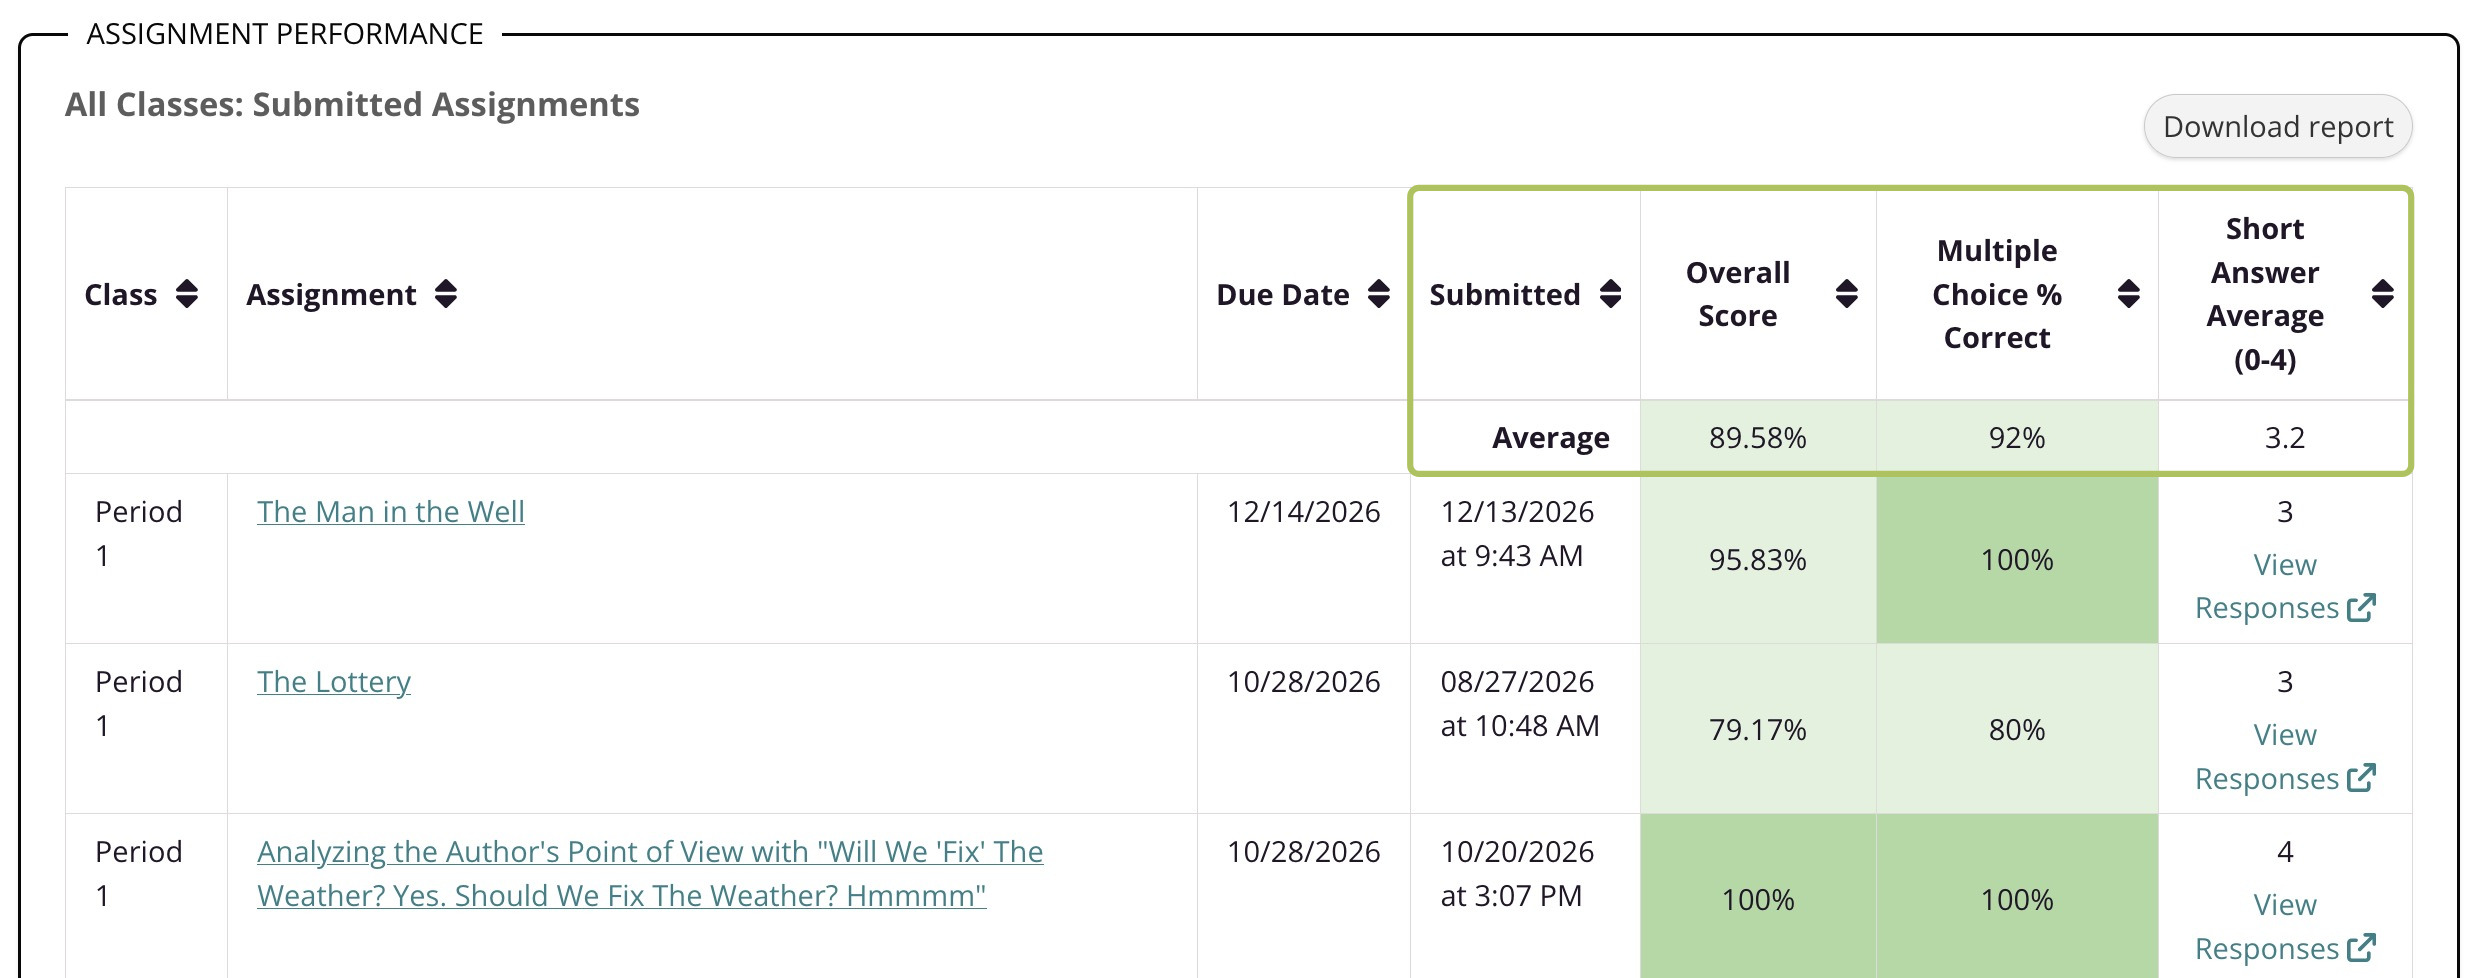Viewport: 2478px width, 978px height.
Task: Click the Overall Score header label
Action: (x=1738, y=294)
